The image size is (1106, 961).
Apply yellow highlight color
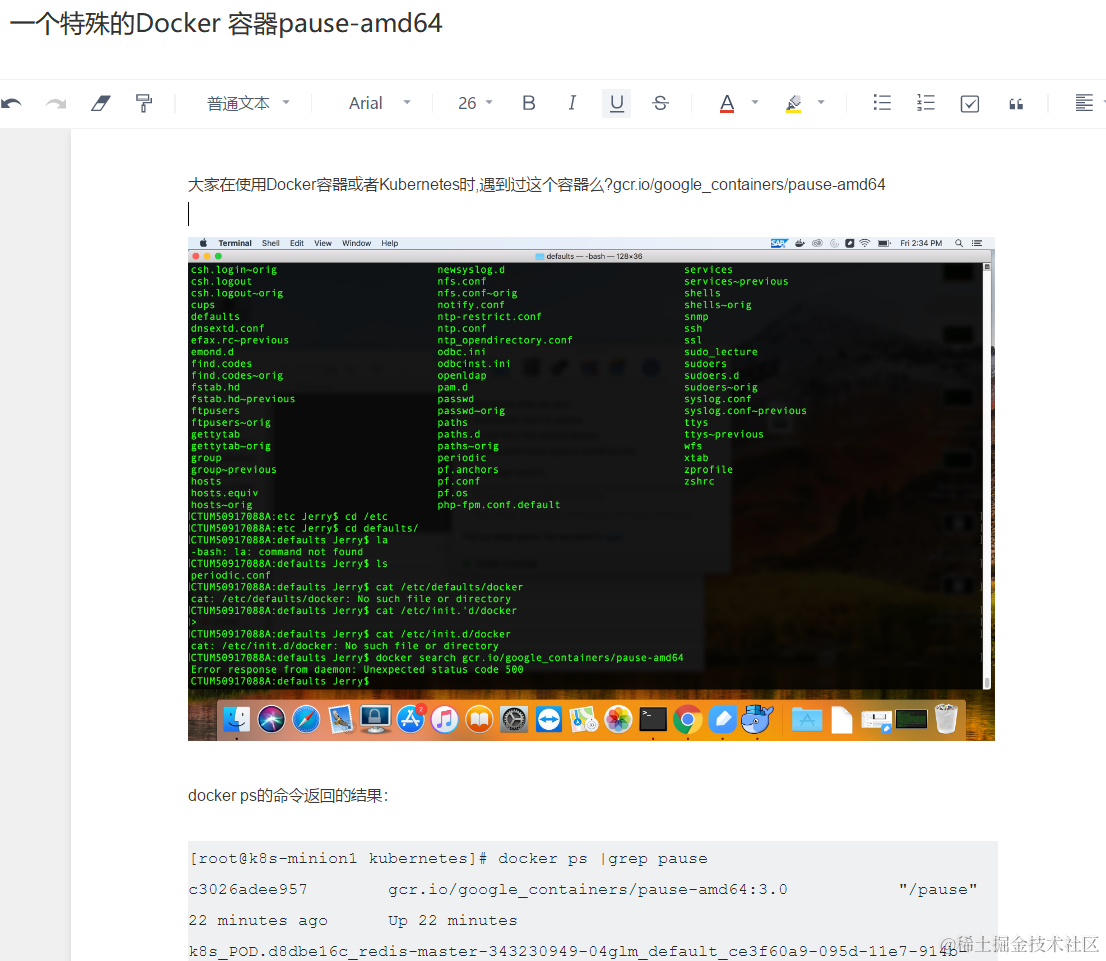[794, 104]
